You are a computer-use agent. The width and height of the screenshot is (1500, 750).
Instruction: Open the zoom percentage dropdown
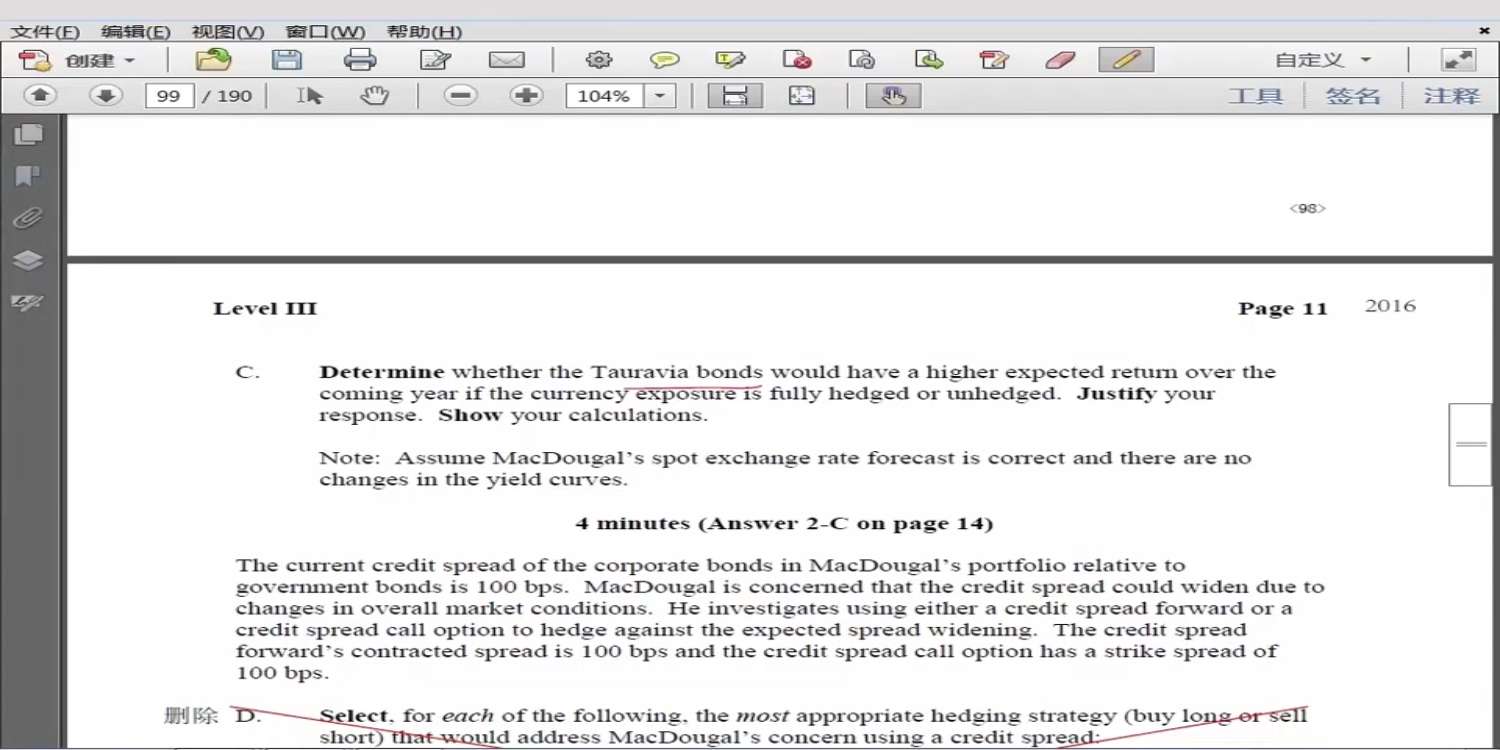click(x=660, y=96)
